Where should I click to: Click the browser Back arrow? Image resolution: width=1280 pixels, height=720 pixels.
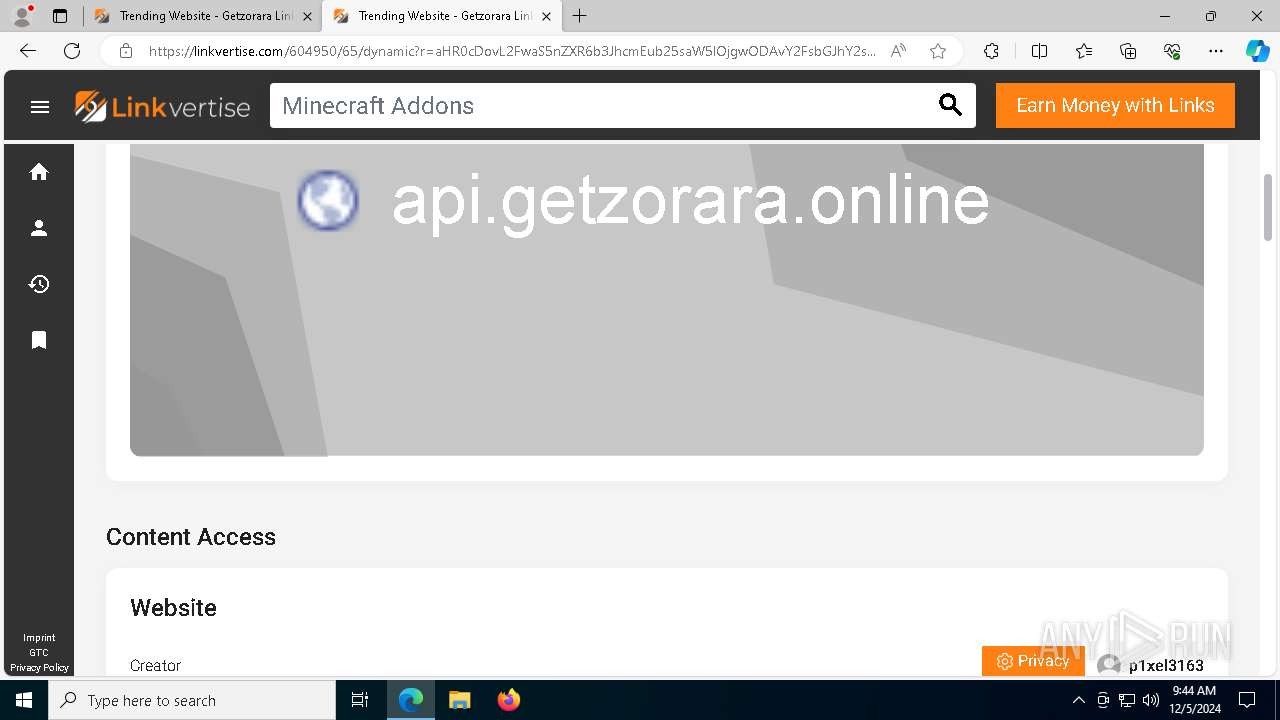coord(28,51)
